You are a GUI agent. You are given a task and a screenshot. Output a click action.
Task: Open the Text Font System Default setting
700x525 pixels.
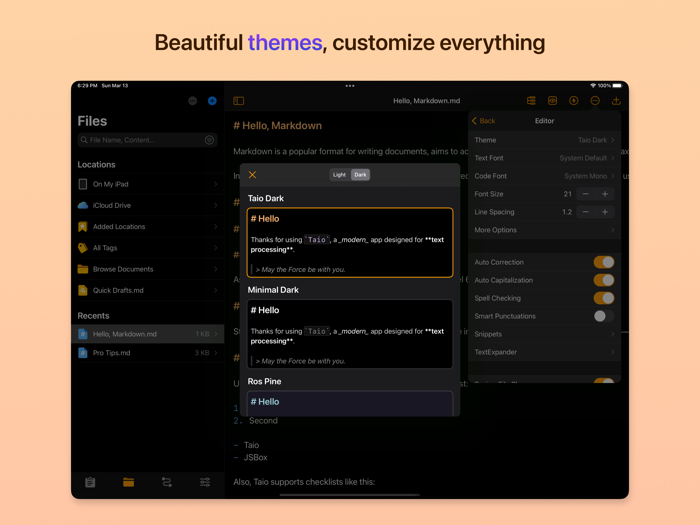(x=545, y=158)
